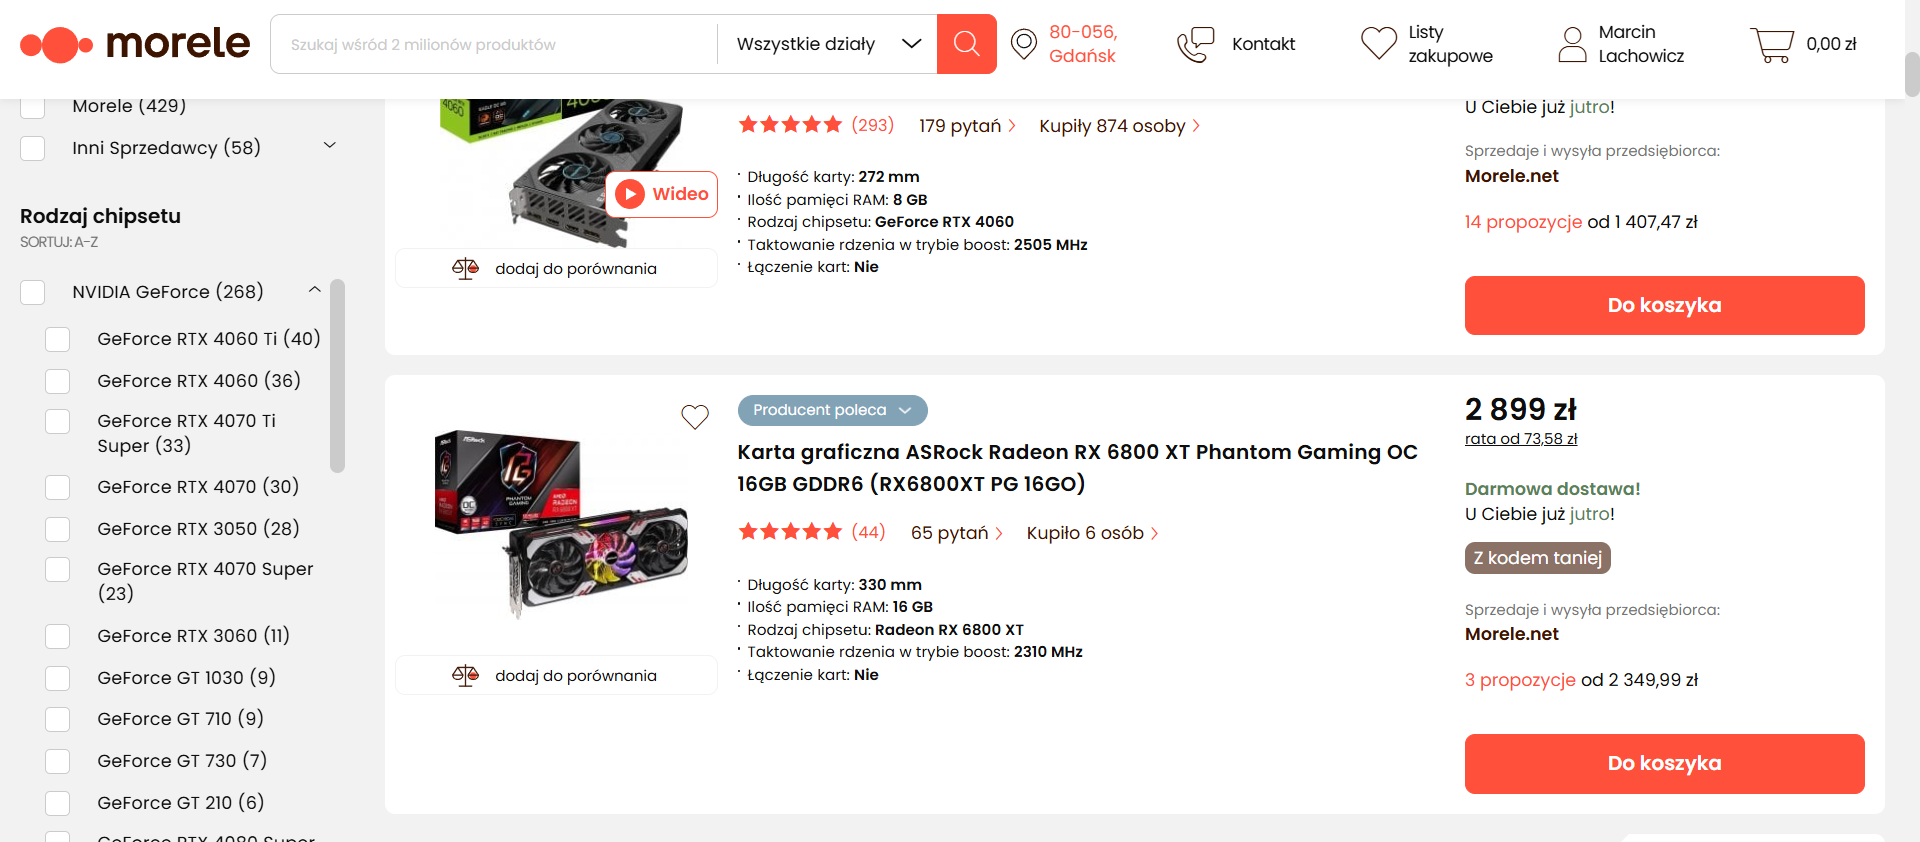
Task: Click the orange search magnifier button
Action: (966, 44)
